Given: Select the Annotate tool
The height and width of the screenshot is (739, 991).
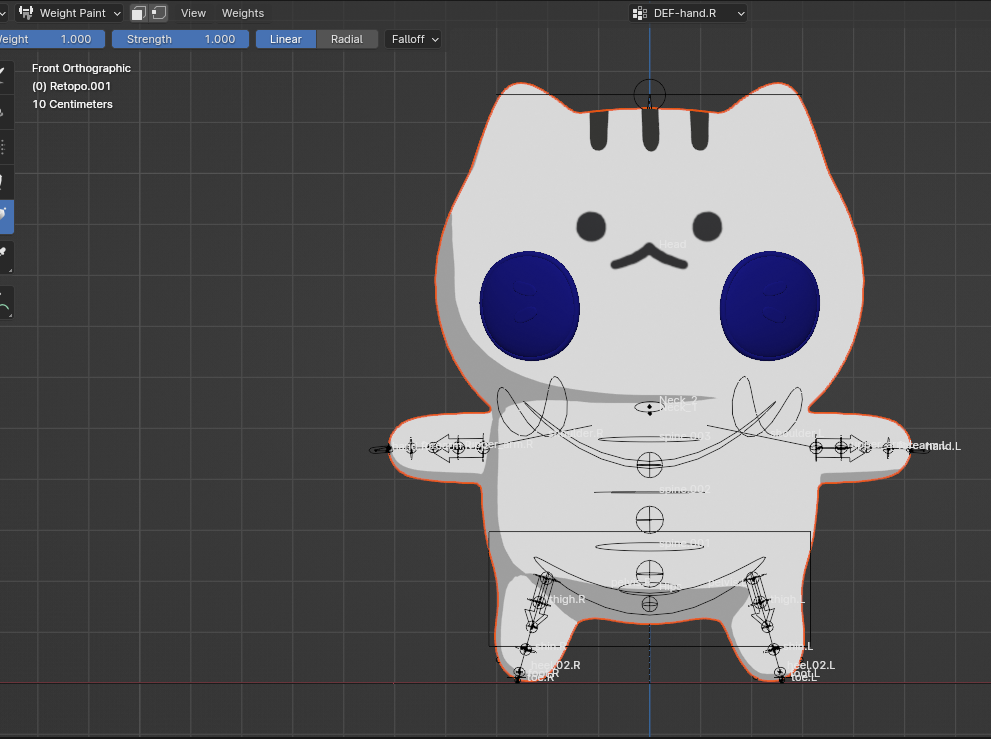Looking at the screenshot, I should tap(6, 303).
